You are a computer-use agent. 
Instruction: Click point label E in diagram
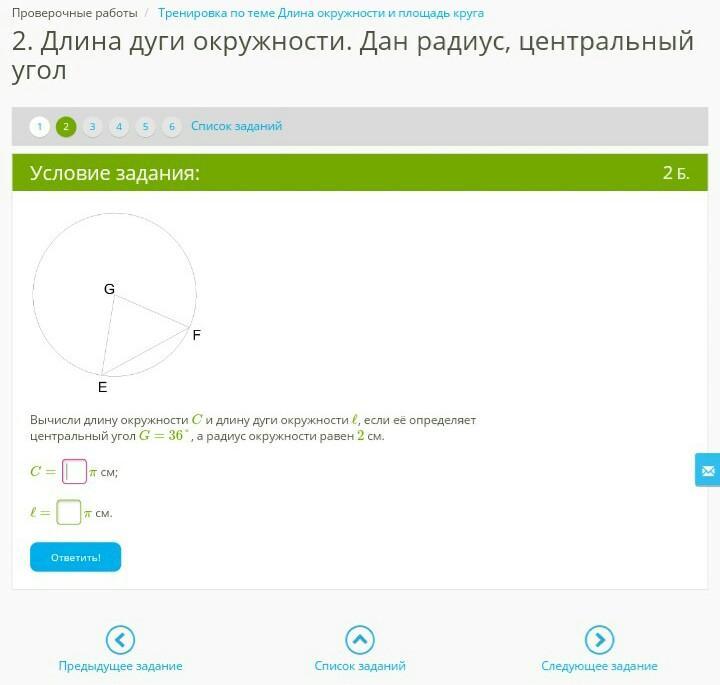coord(102,387)
